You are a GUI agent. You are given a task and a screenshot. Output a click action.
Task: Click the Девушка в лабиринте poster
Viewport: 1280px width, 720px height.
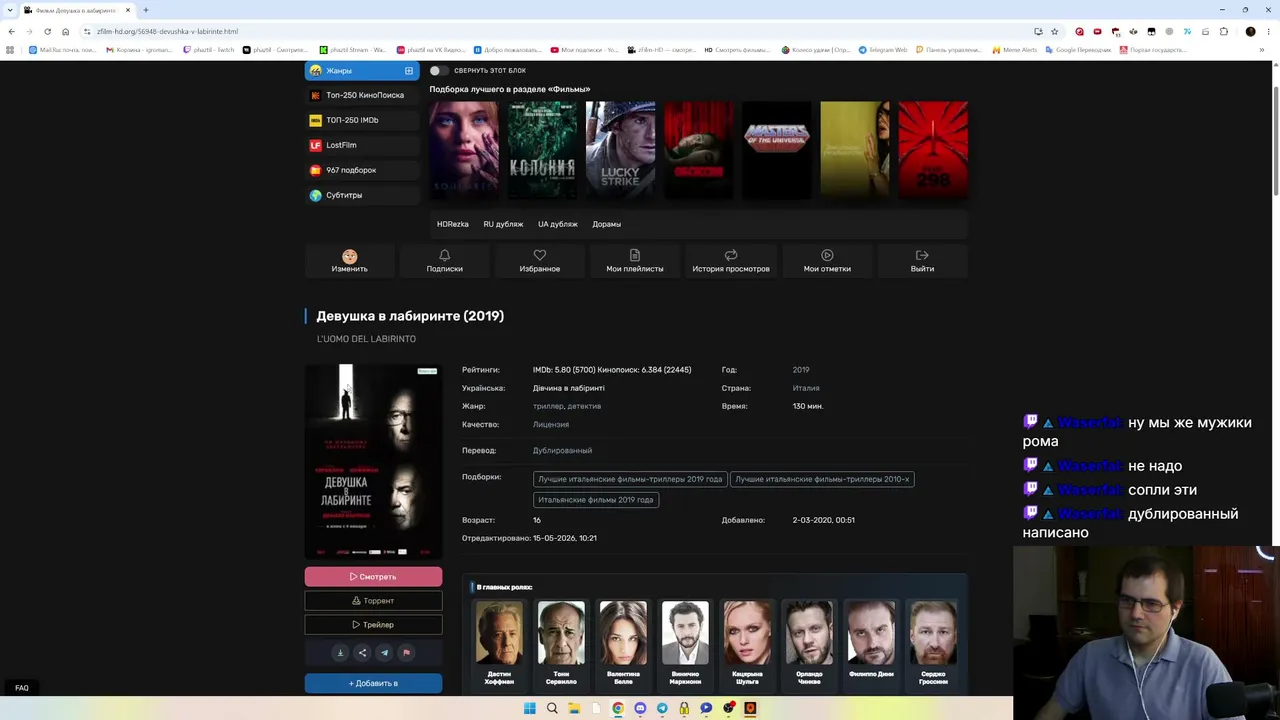tap(373, 461)
